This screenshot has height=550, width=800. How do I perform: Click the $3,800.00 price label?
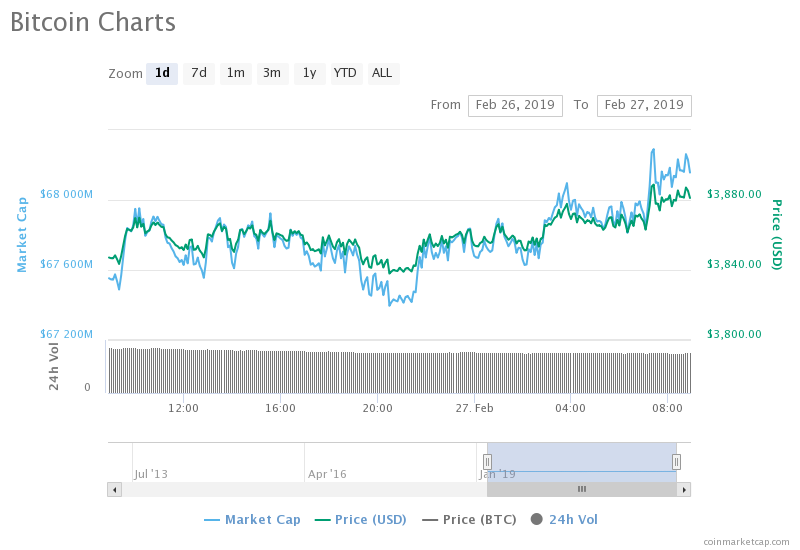coord(734,334)
